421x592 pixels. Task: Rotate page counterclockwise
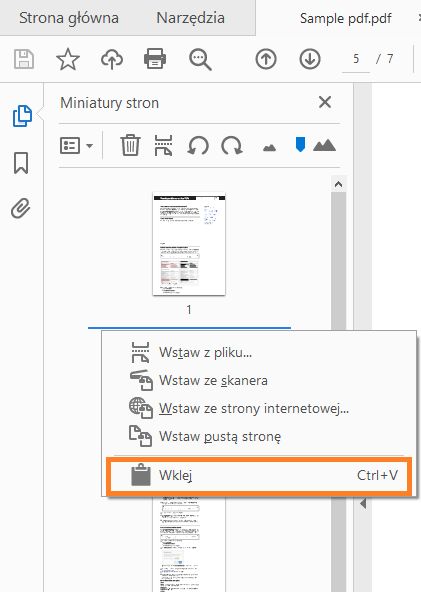pyautogui.click(x=198, y=145)
